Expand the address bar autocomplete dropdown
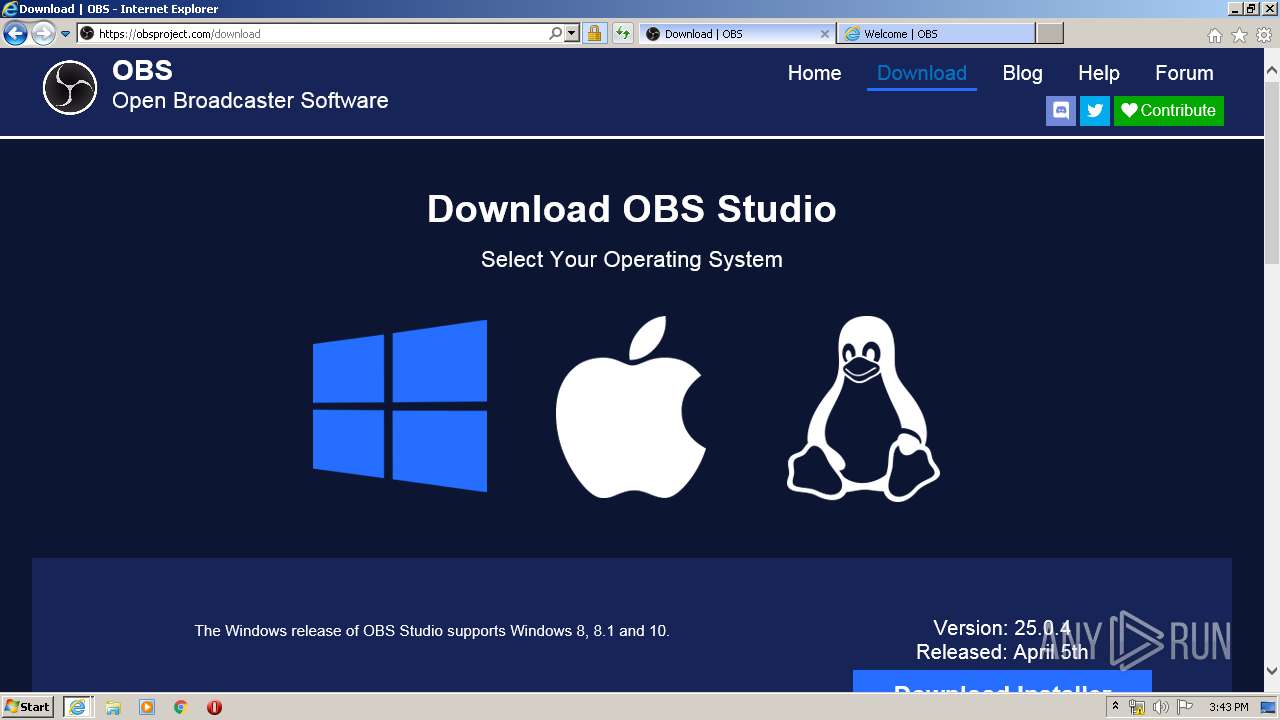Screen dimensions: 1280x720 tap(572, 33)
